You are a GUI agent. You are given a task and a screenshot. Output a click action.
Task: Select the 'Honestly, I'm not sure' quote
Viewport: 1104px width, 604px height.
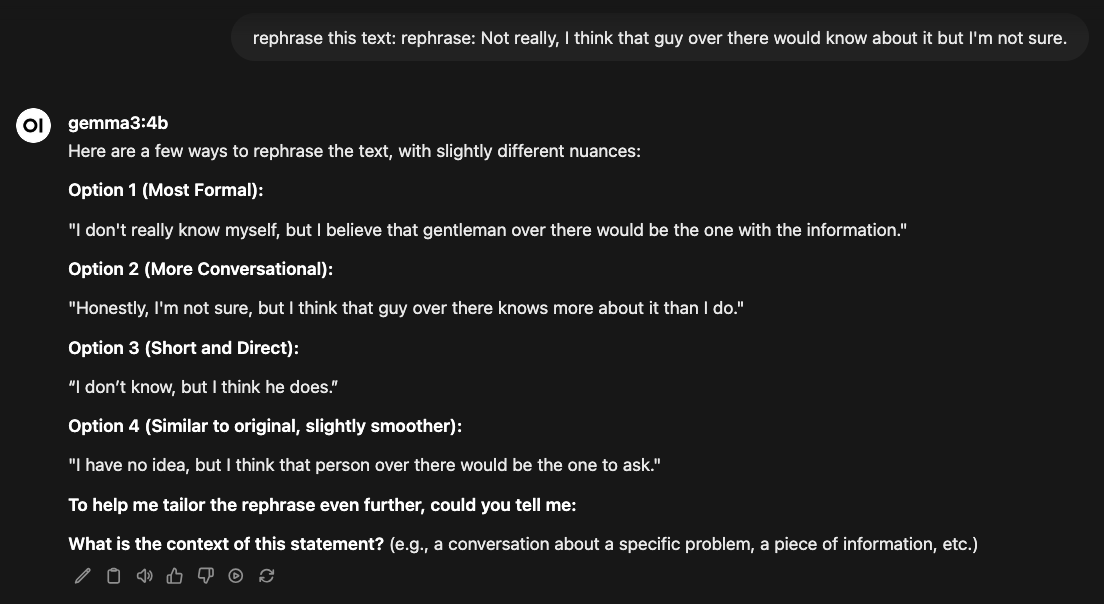[x=405, y=307]
